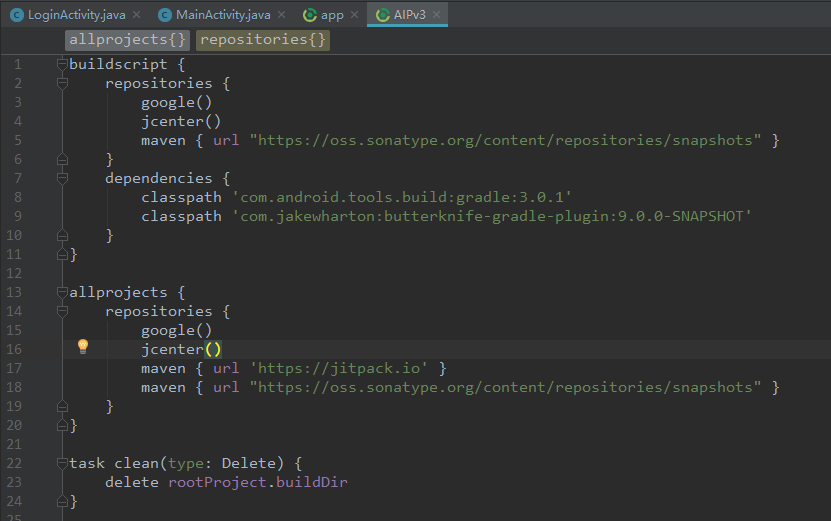Click the repositories keyword on line 2
This screenshot has width=831, height=521.
pyautogui.click(x=158, y=83)
